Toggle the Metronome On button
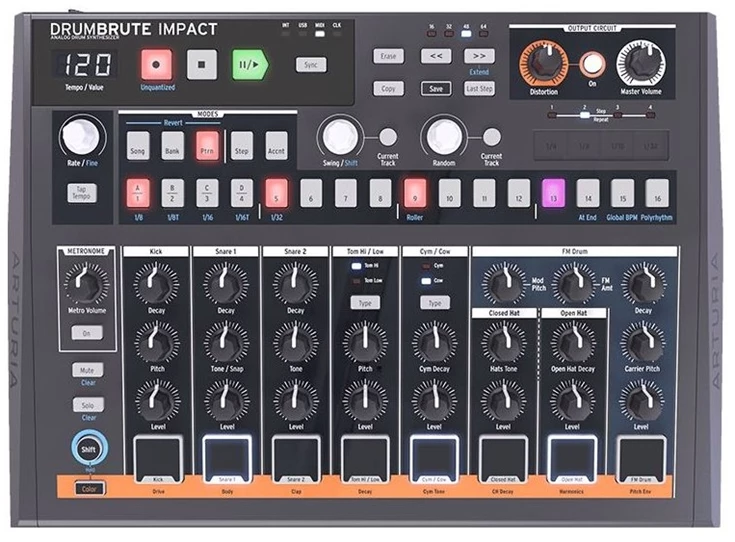This screenshot has width=735, height=542. pos(87,333)
